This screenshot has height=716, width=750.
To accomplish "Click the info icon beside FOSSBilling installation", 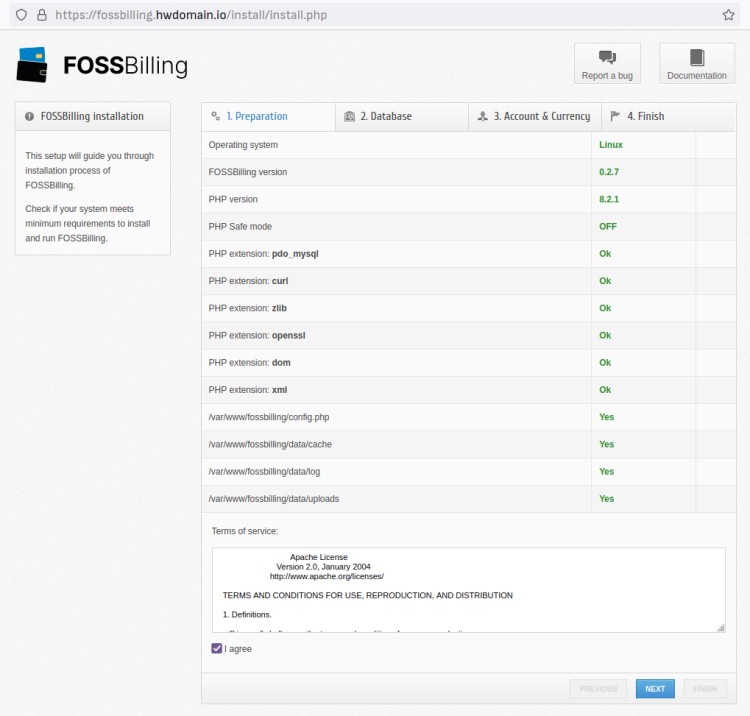I will point(30,116).
